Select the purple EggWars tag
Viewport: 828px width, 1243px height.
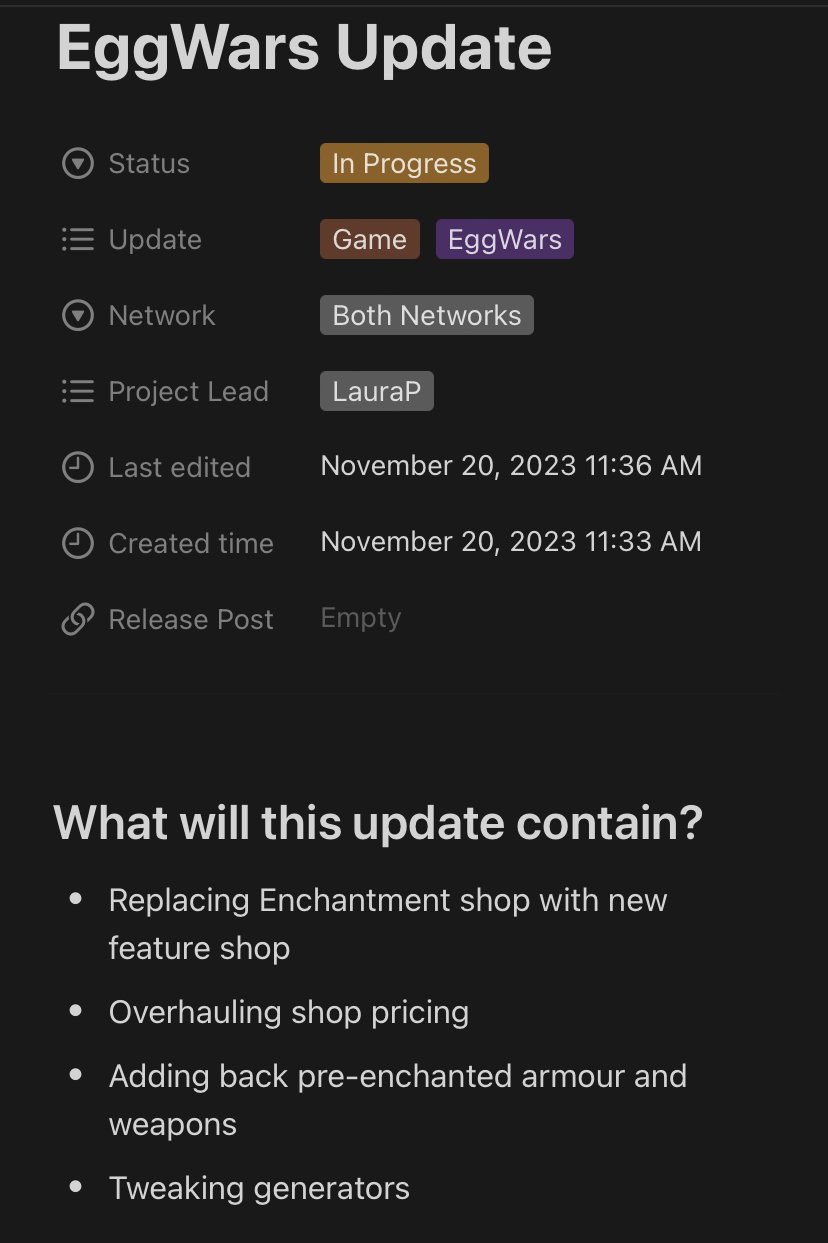tap(505, 239)
